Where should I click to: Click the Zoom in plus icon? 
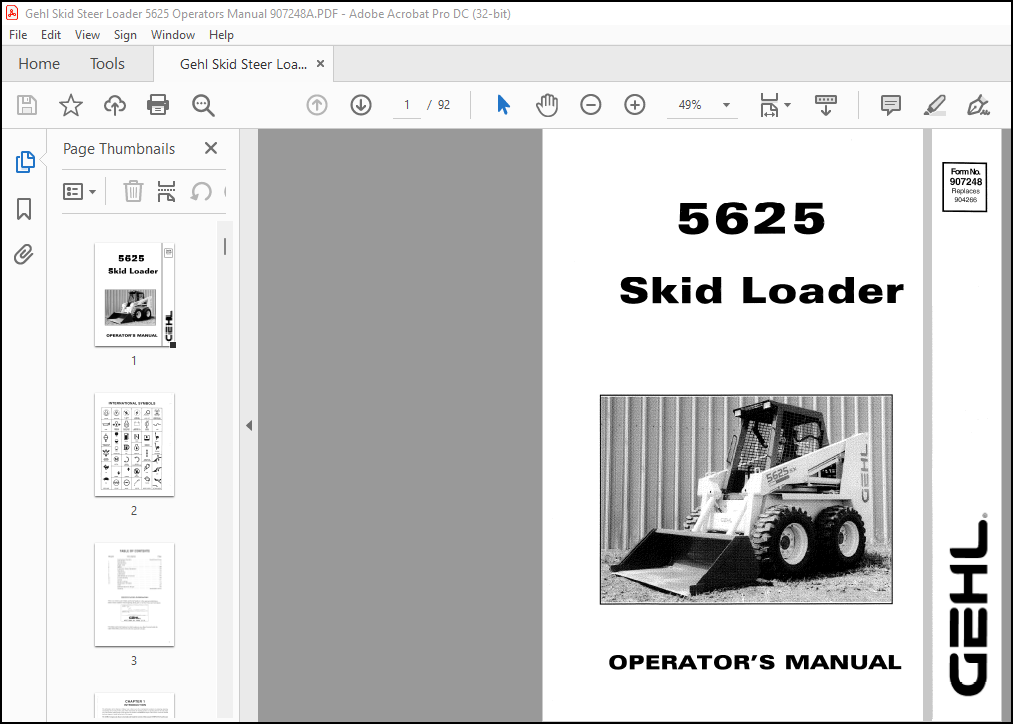[634, 105]
